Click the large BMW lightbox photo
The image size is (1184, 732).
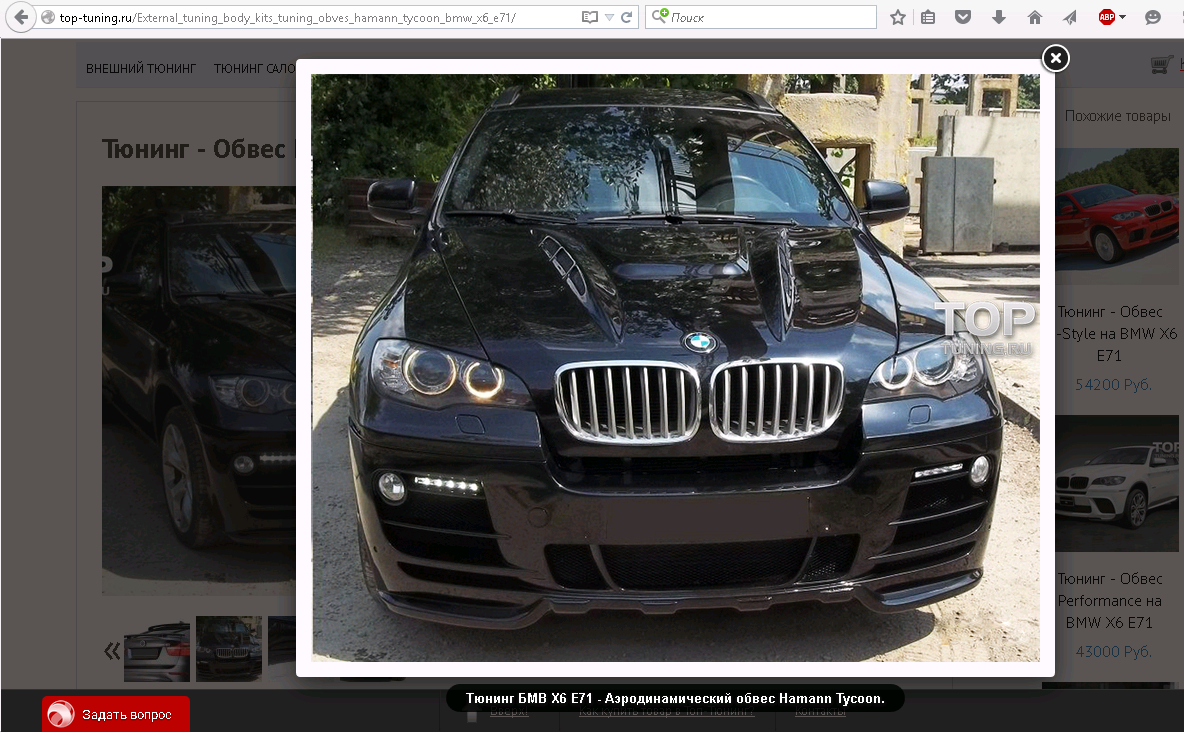[x=675, y=368]
